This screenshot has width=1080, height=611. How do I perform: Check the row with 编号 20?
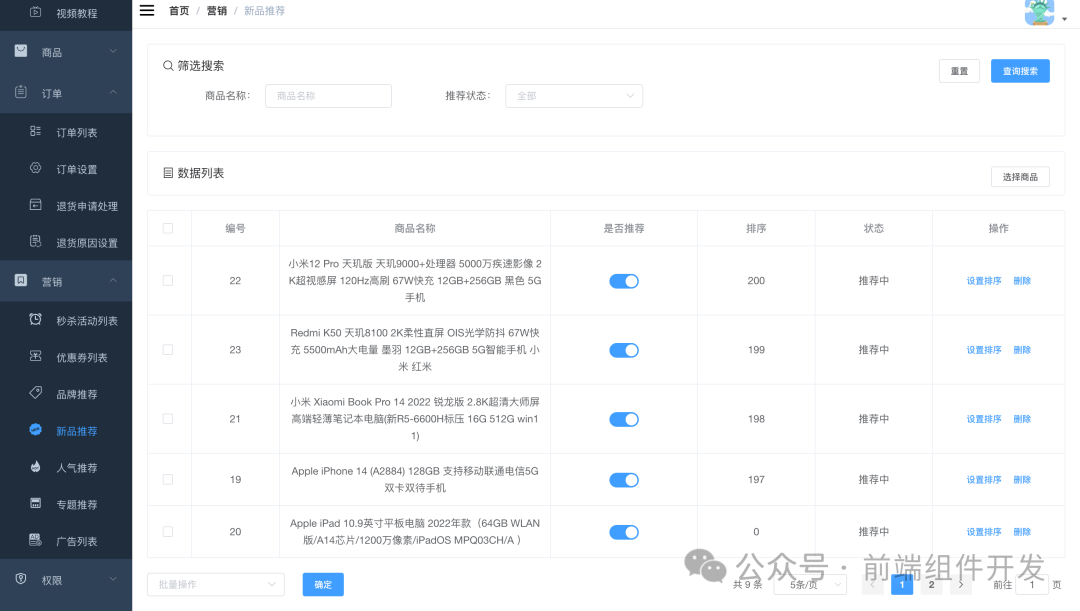(167, 532)
